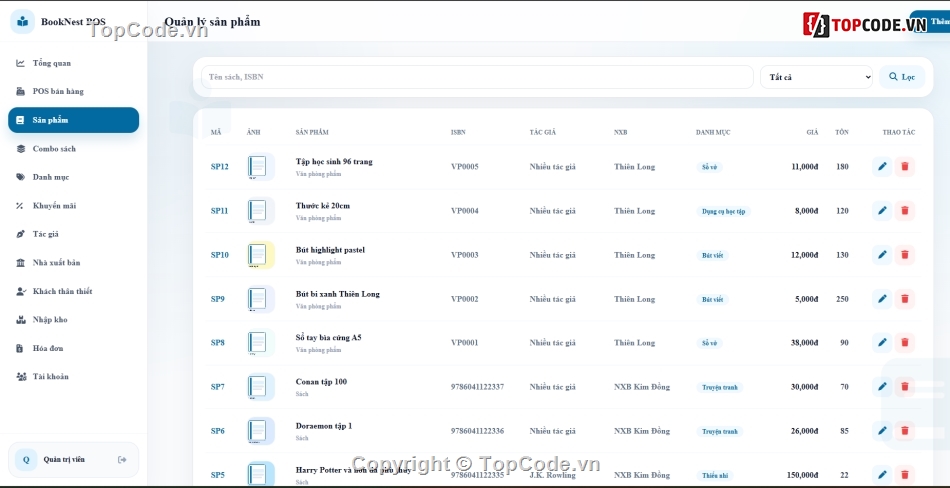
Task: Open Danh mục in sidebar
Action: point(73,177)
